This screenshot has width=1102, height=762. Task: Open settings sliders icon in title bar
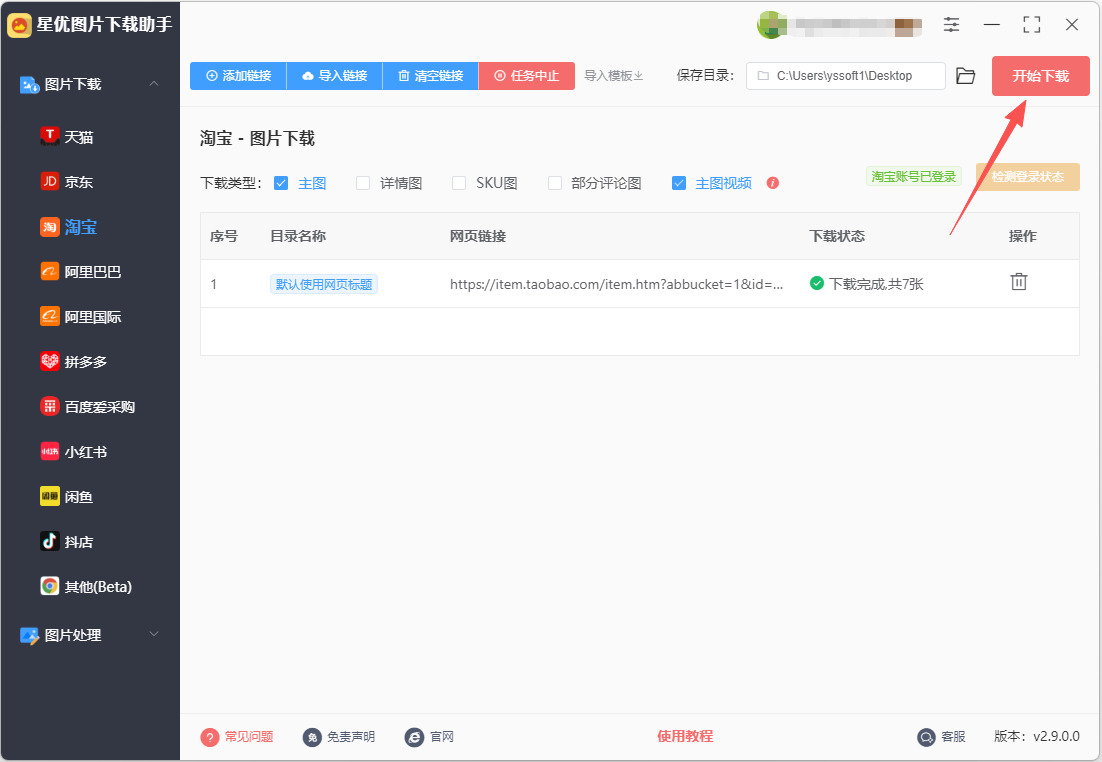(951, 25)
